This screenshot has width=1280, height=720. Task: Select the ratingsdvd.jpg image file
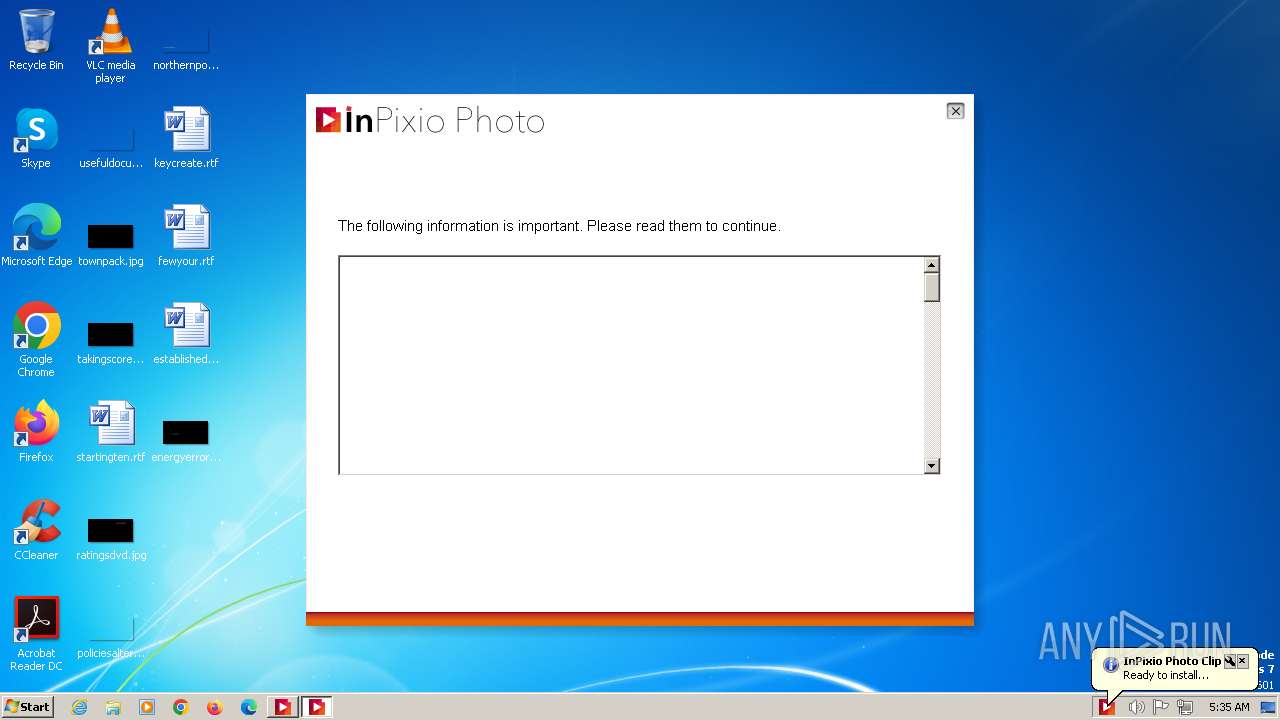coord(110,538)
